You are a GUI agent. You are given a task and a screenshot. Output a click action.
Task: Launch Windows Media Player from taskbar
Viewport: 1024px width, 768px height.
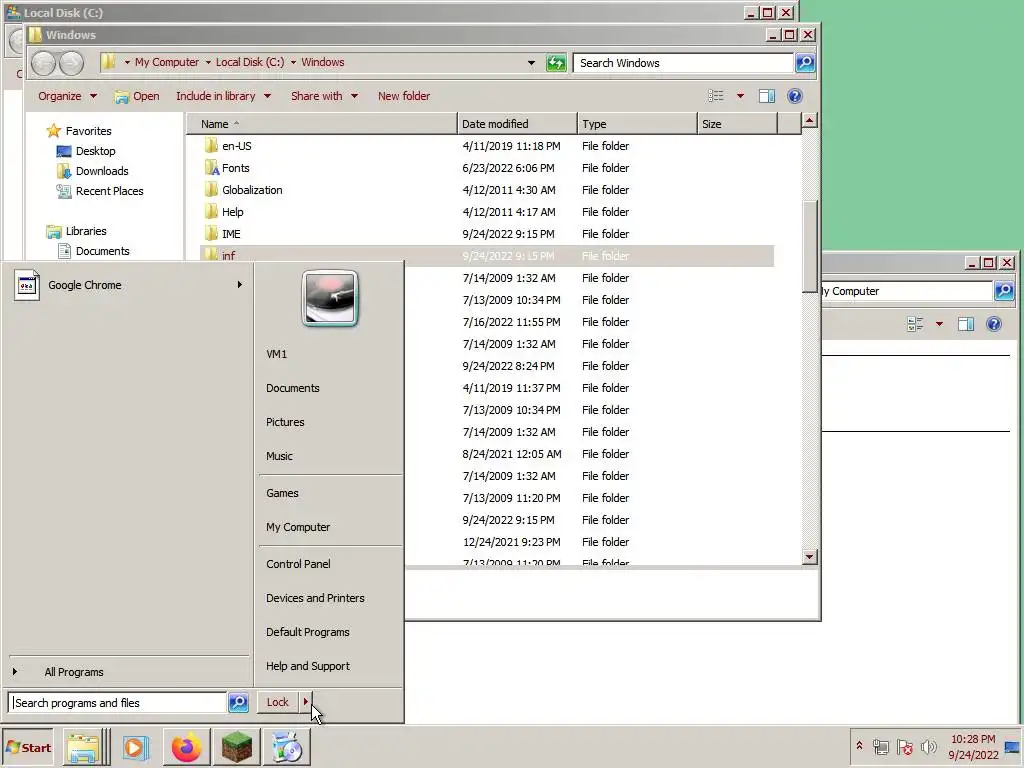(x=136, y=747)
